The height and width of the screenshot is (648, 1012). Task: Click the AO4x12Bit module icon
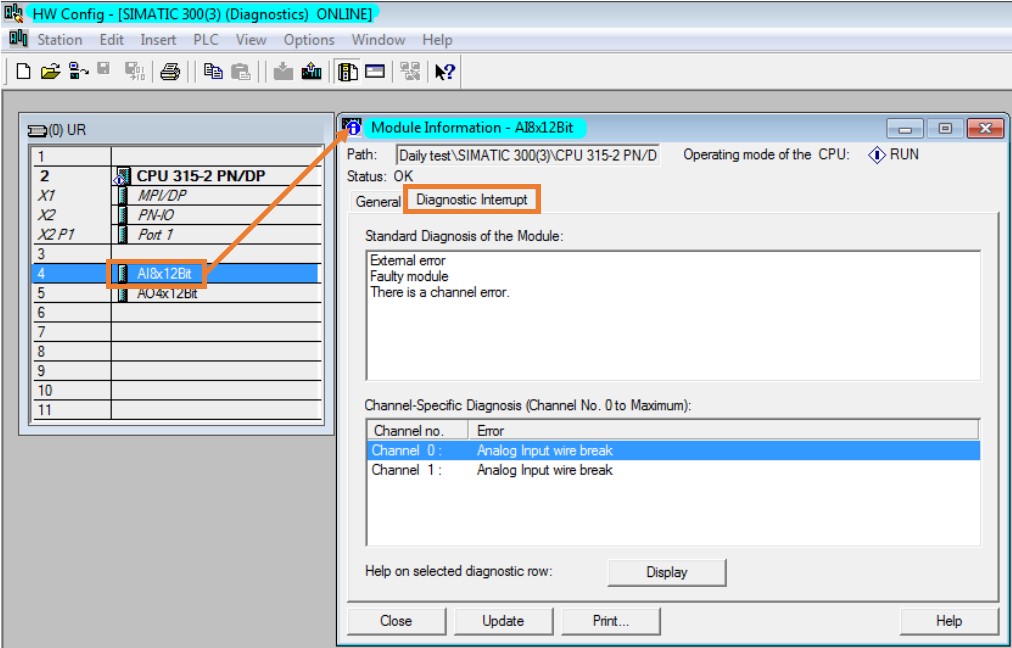(x=123, y=294)
